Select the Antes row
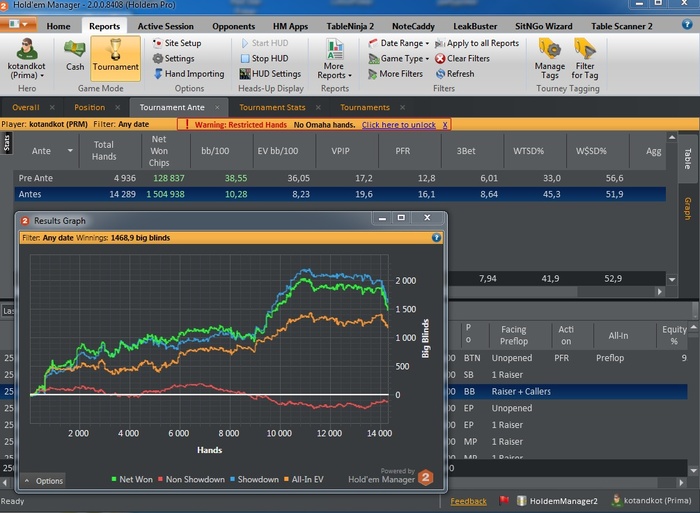 click(339, 194)
